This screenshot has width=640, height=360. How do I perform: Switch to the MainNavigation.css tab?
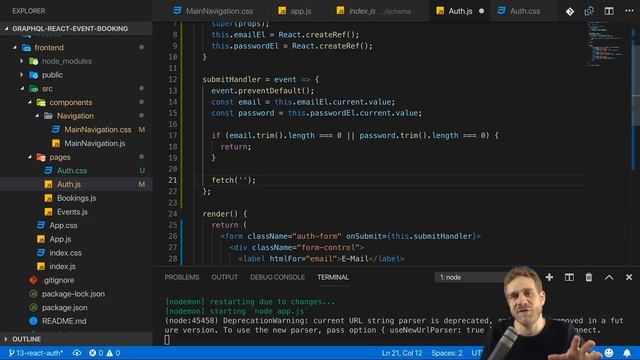[213, 11]
